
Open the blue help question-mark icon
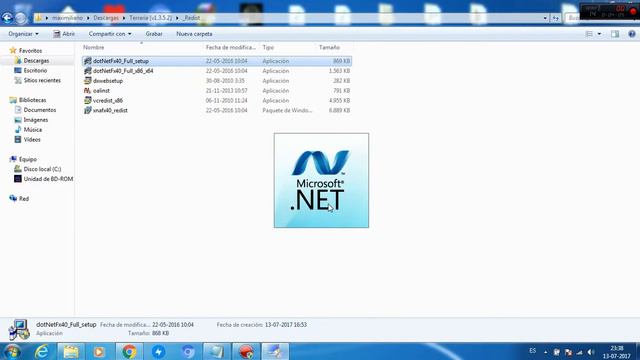(632, 34)
